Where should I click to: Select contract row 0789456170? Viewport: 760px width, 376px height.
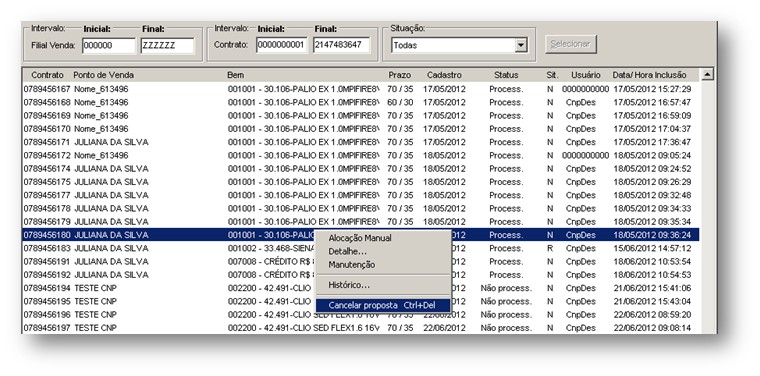(361, 129)
